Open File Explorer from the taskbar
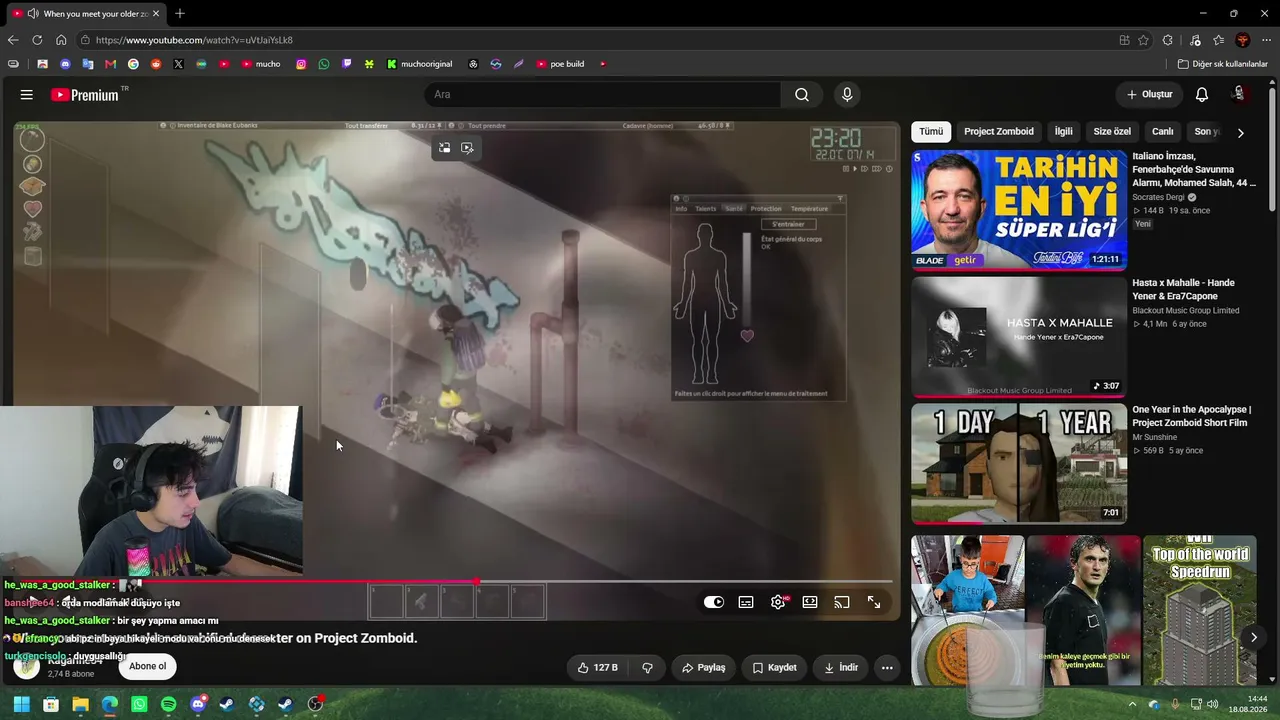This screenshot has width=1280, height=720. (x=80, y=704)
